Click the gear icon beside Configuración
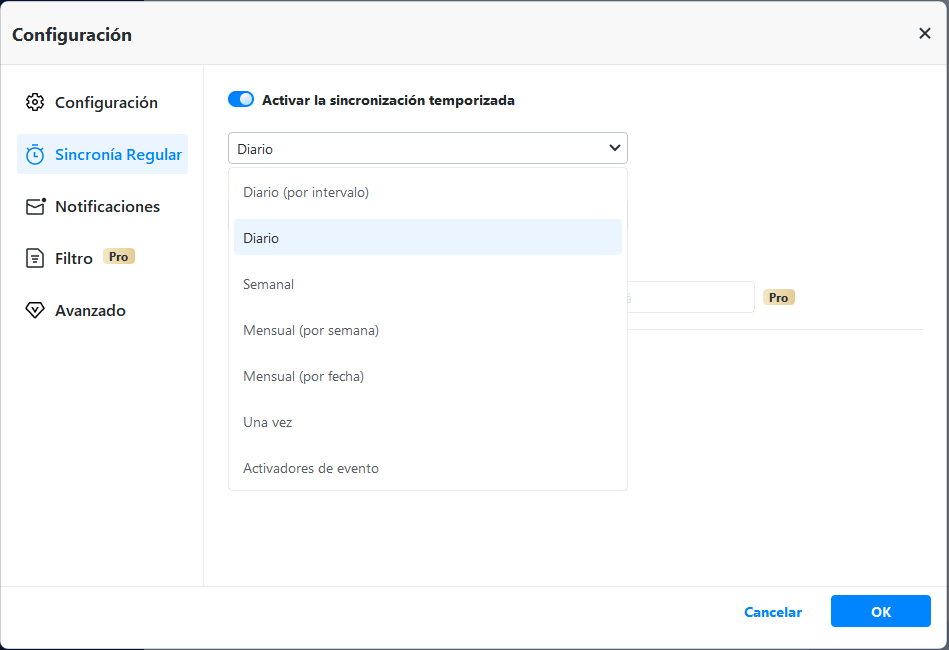Viewport: 949px width, 650px height. [x=35, y=102]
